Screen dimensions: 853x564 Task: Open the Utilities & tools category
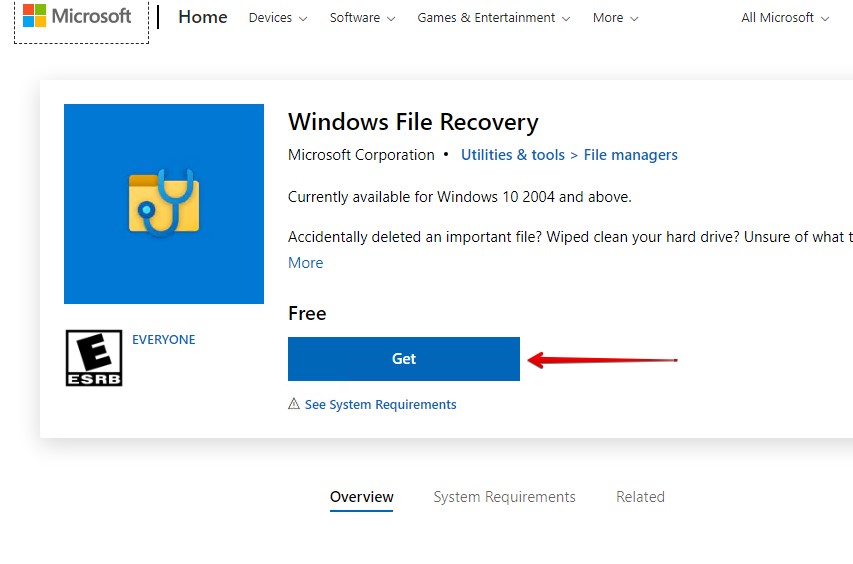513,155
